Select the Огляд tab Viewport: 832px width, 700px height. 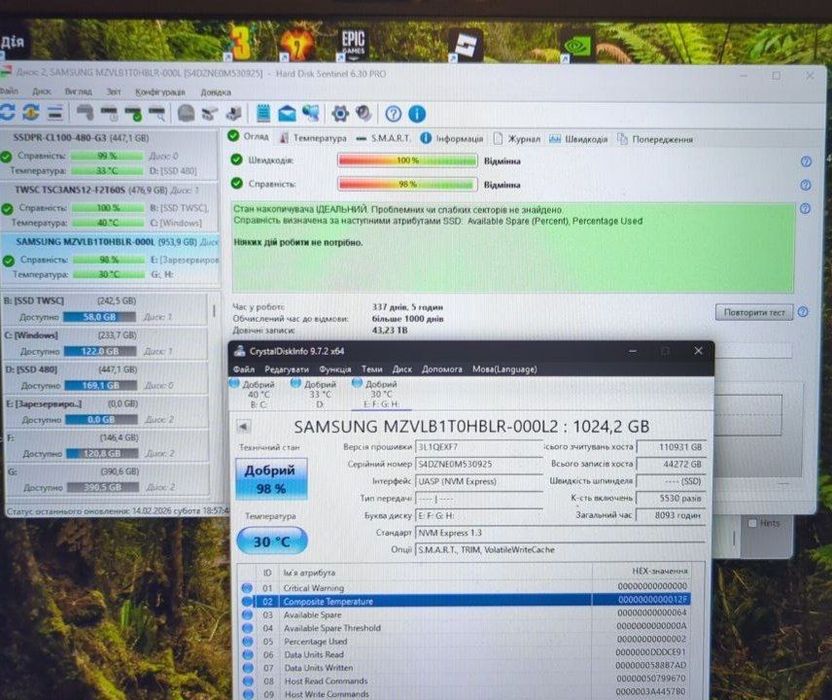[249, 136]
